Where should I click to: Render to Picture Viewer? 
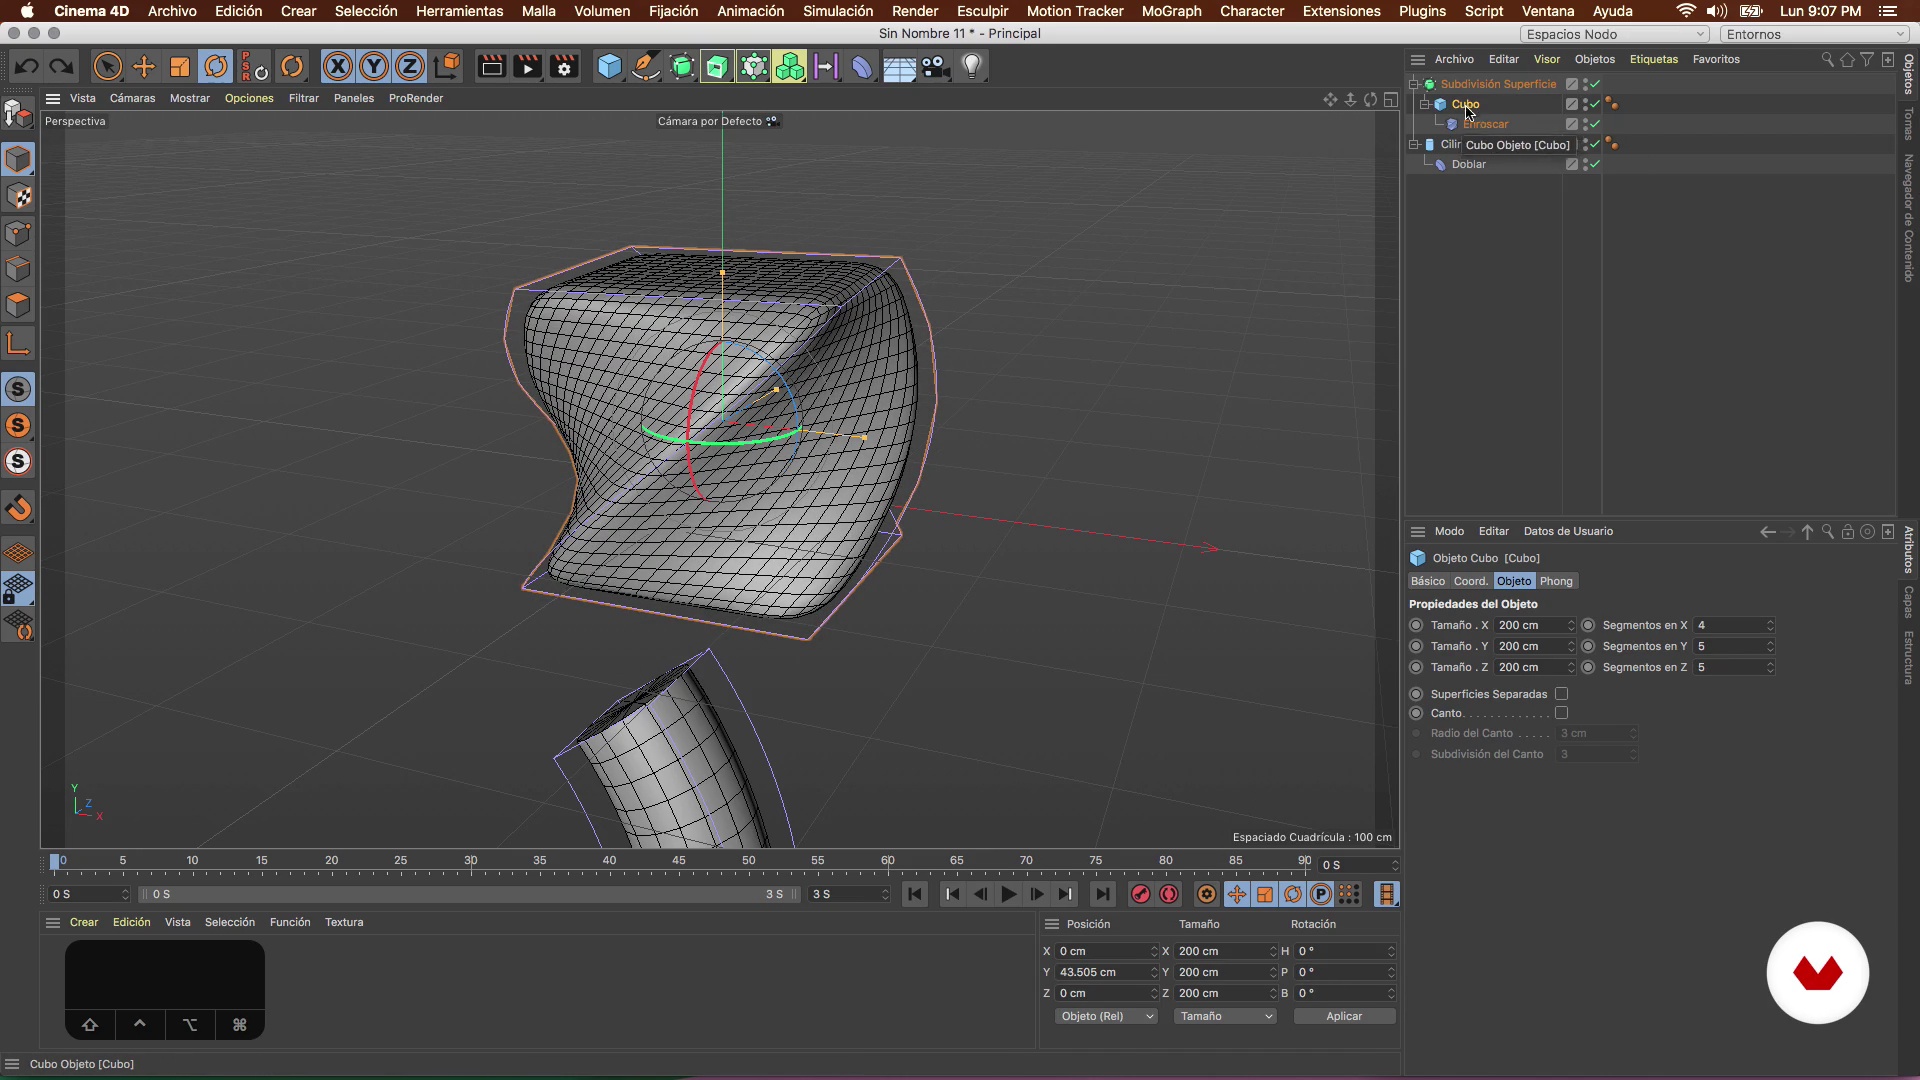click(x=527, y=67)
